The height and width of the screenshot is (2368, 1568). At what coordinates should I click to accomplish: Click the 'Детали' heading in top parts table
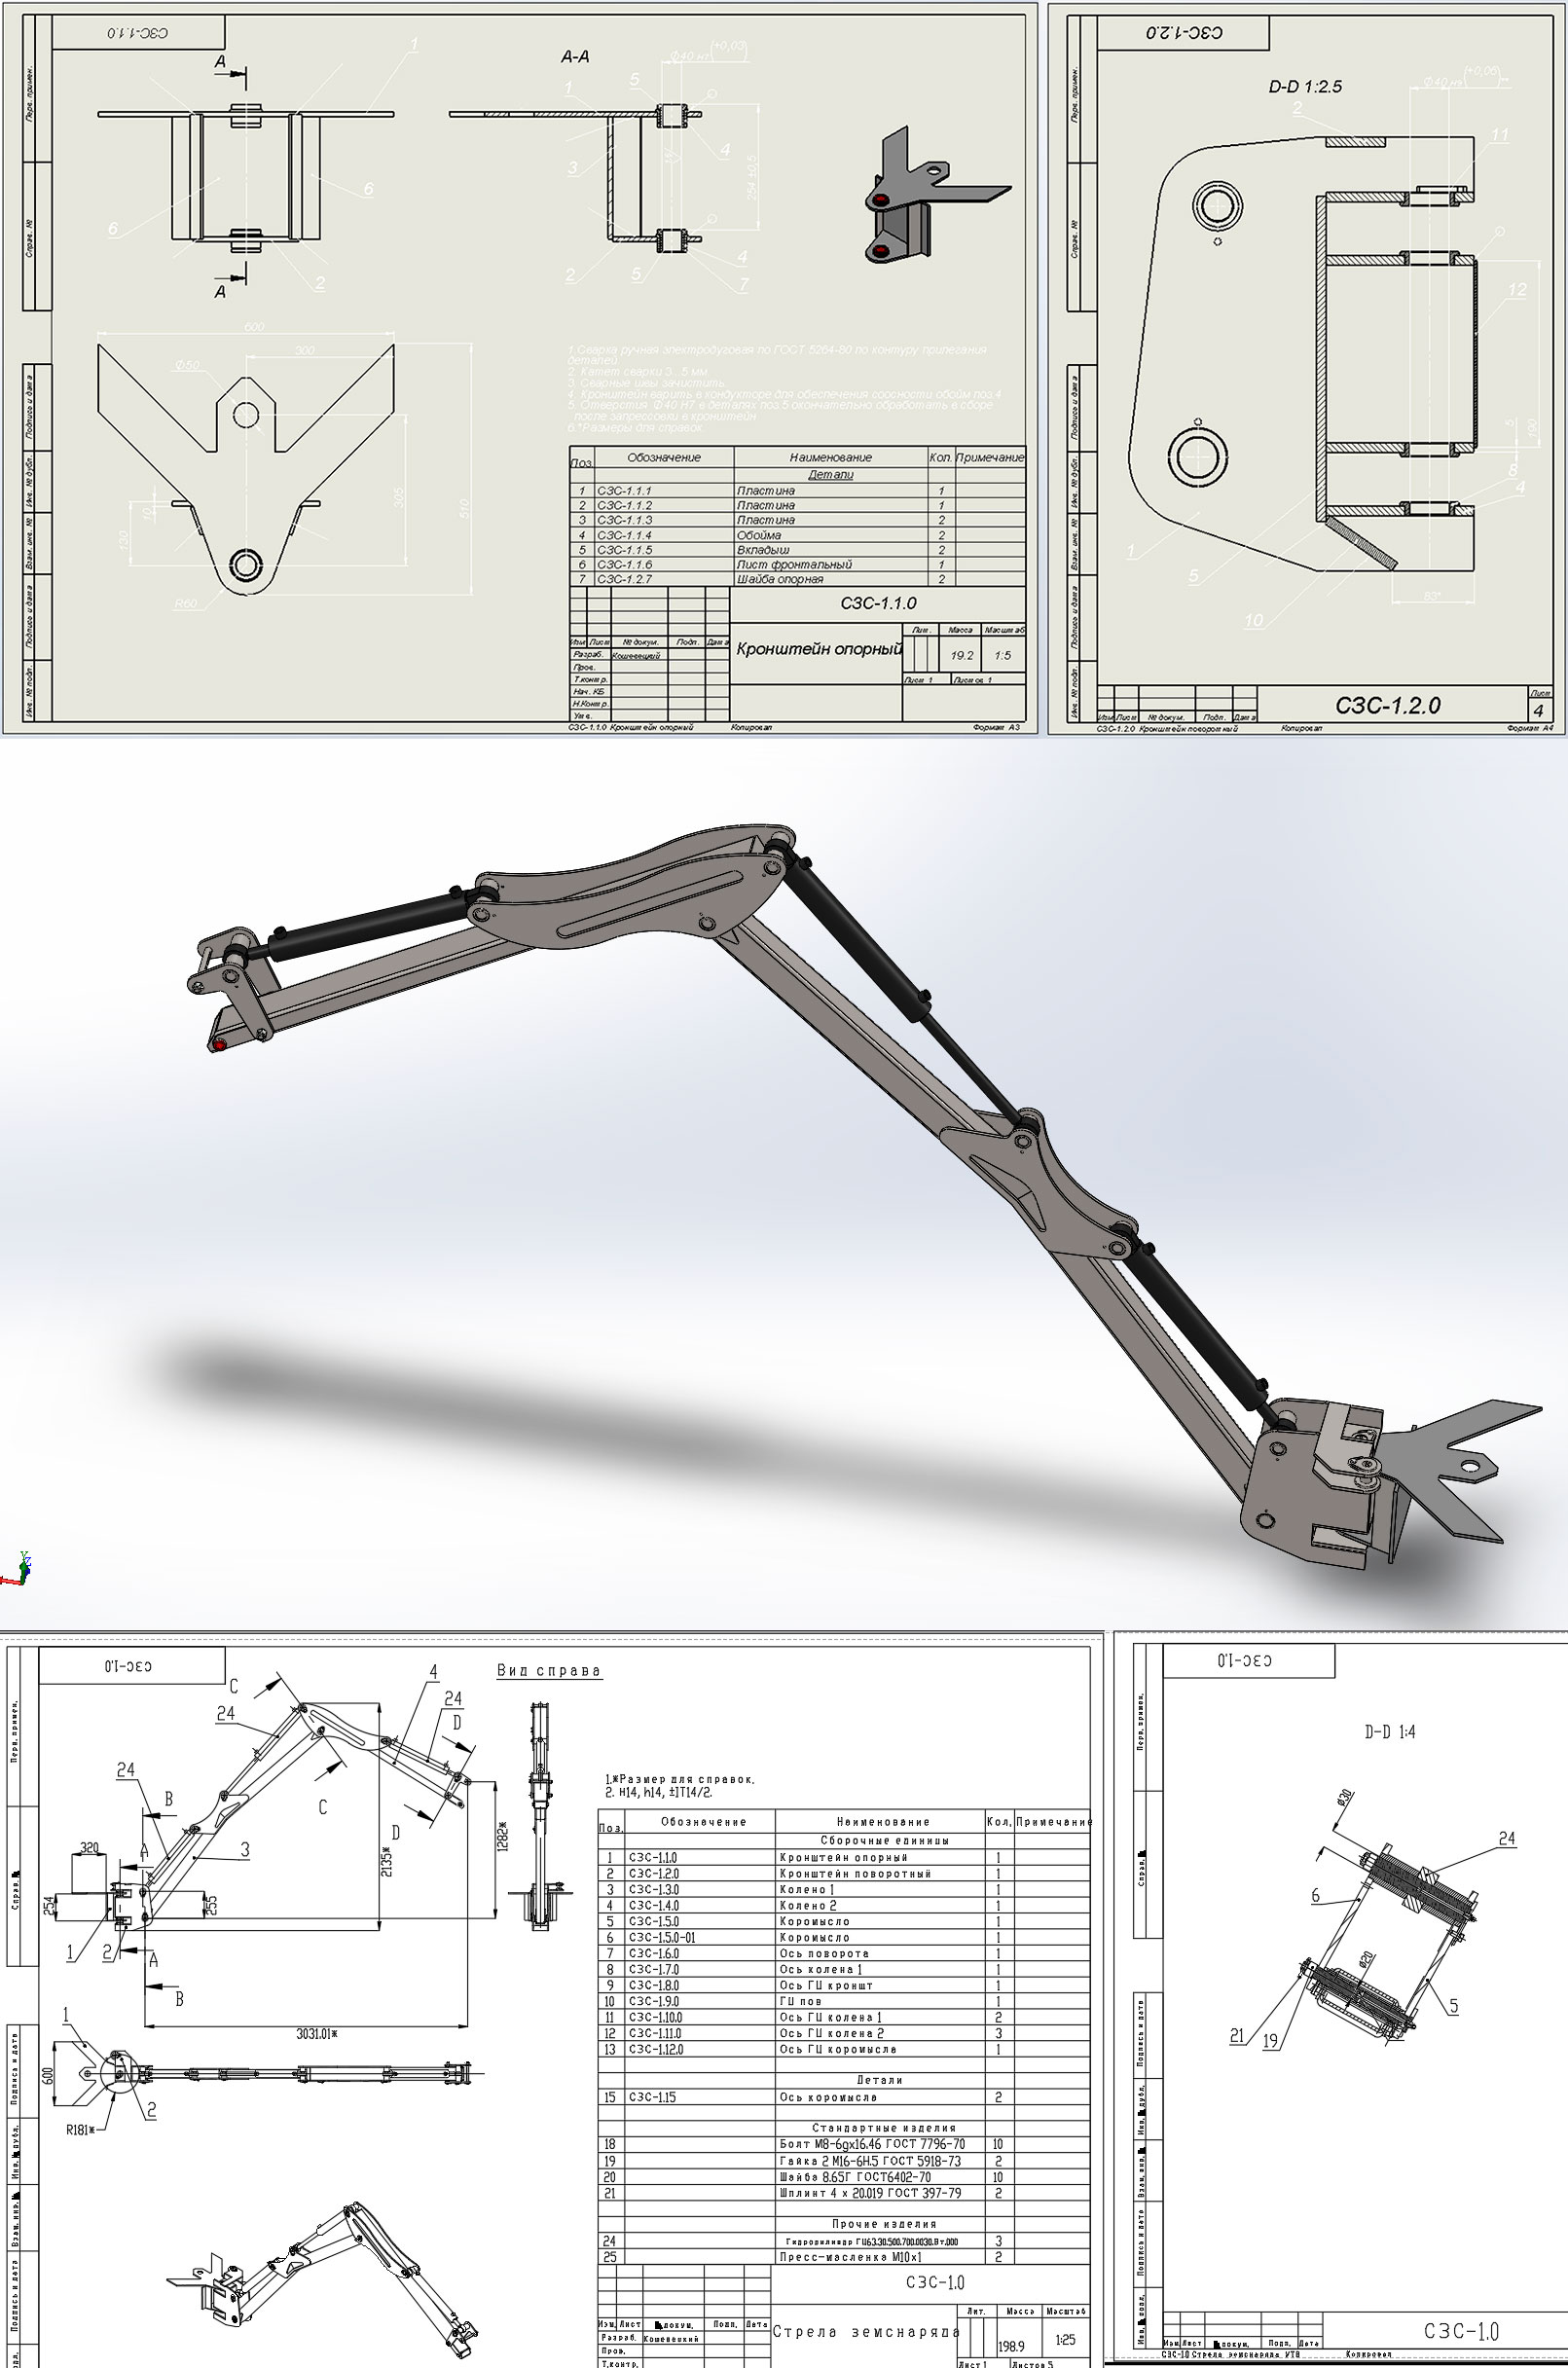831,475
